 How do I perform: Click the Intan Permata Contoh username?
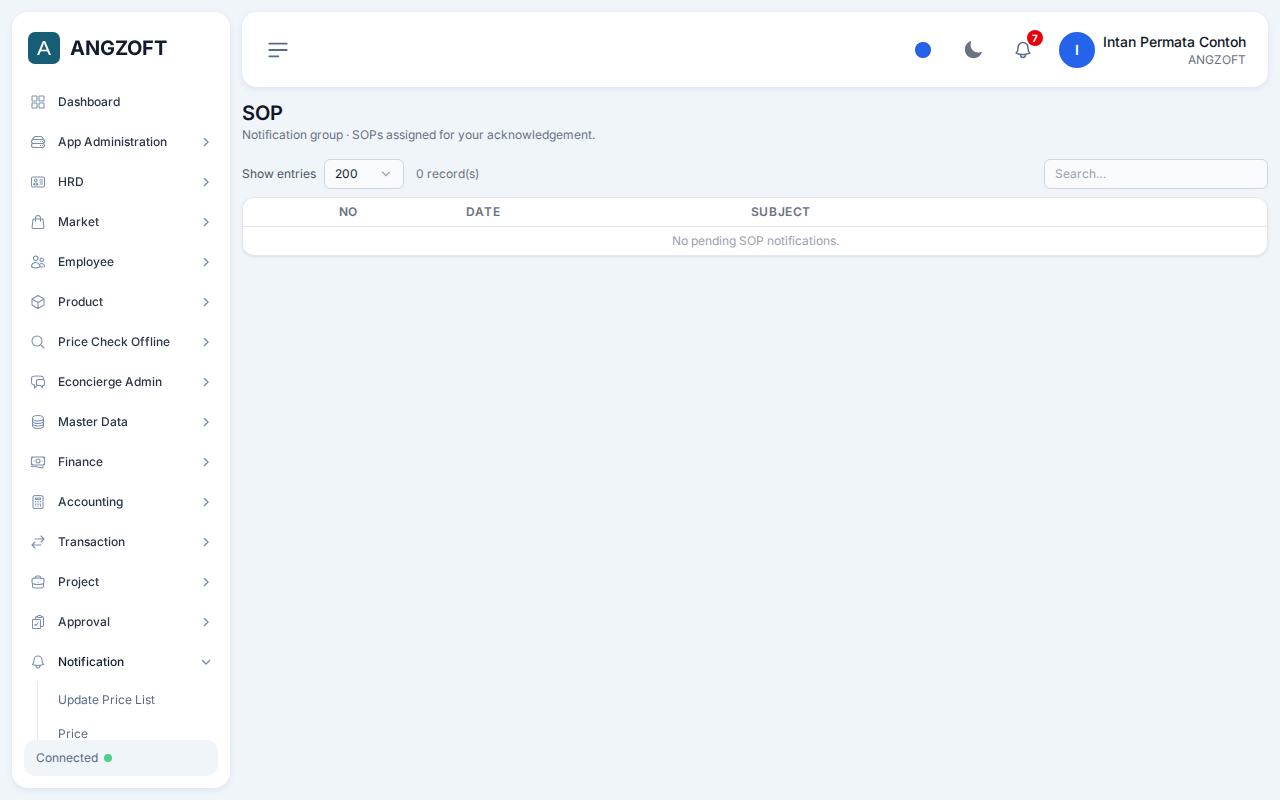click(x=1174, y=42)
